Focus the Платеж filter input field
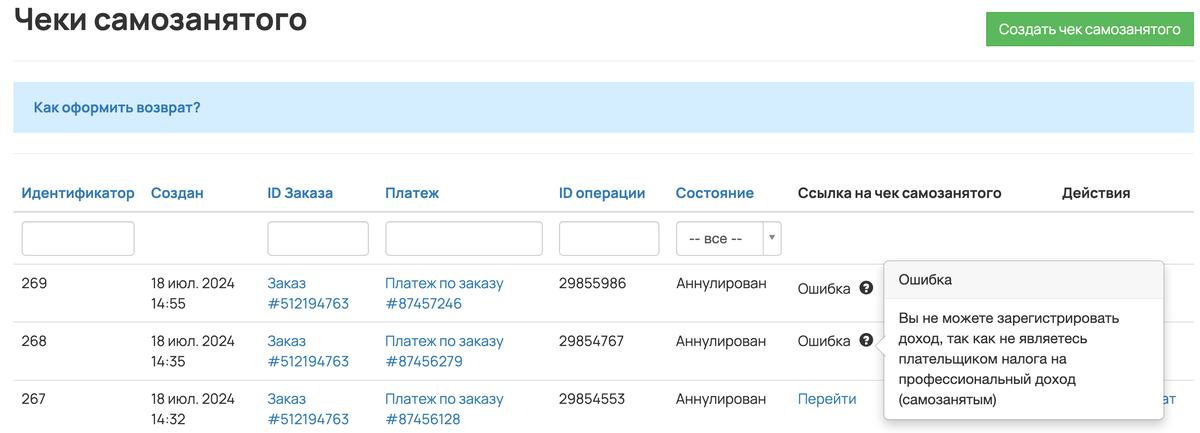Viewport: 1200px width, 433px height. pyautogui.click(x=464, y=239)
